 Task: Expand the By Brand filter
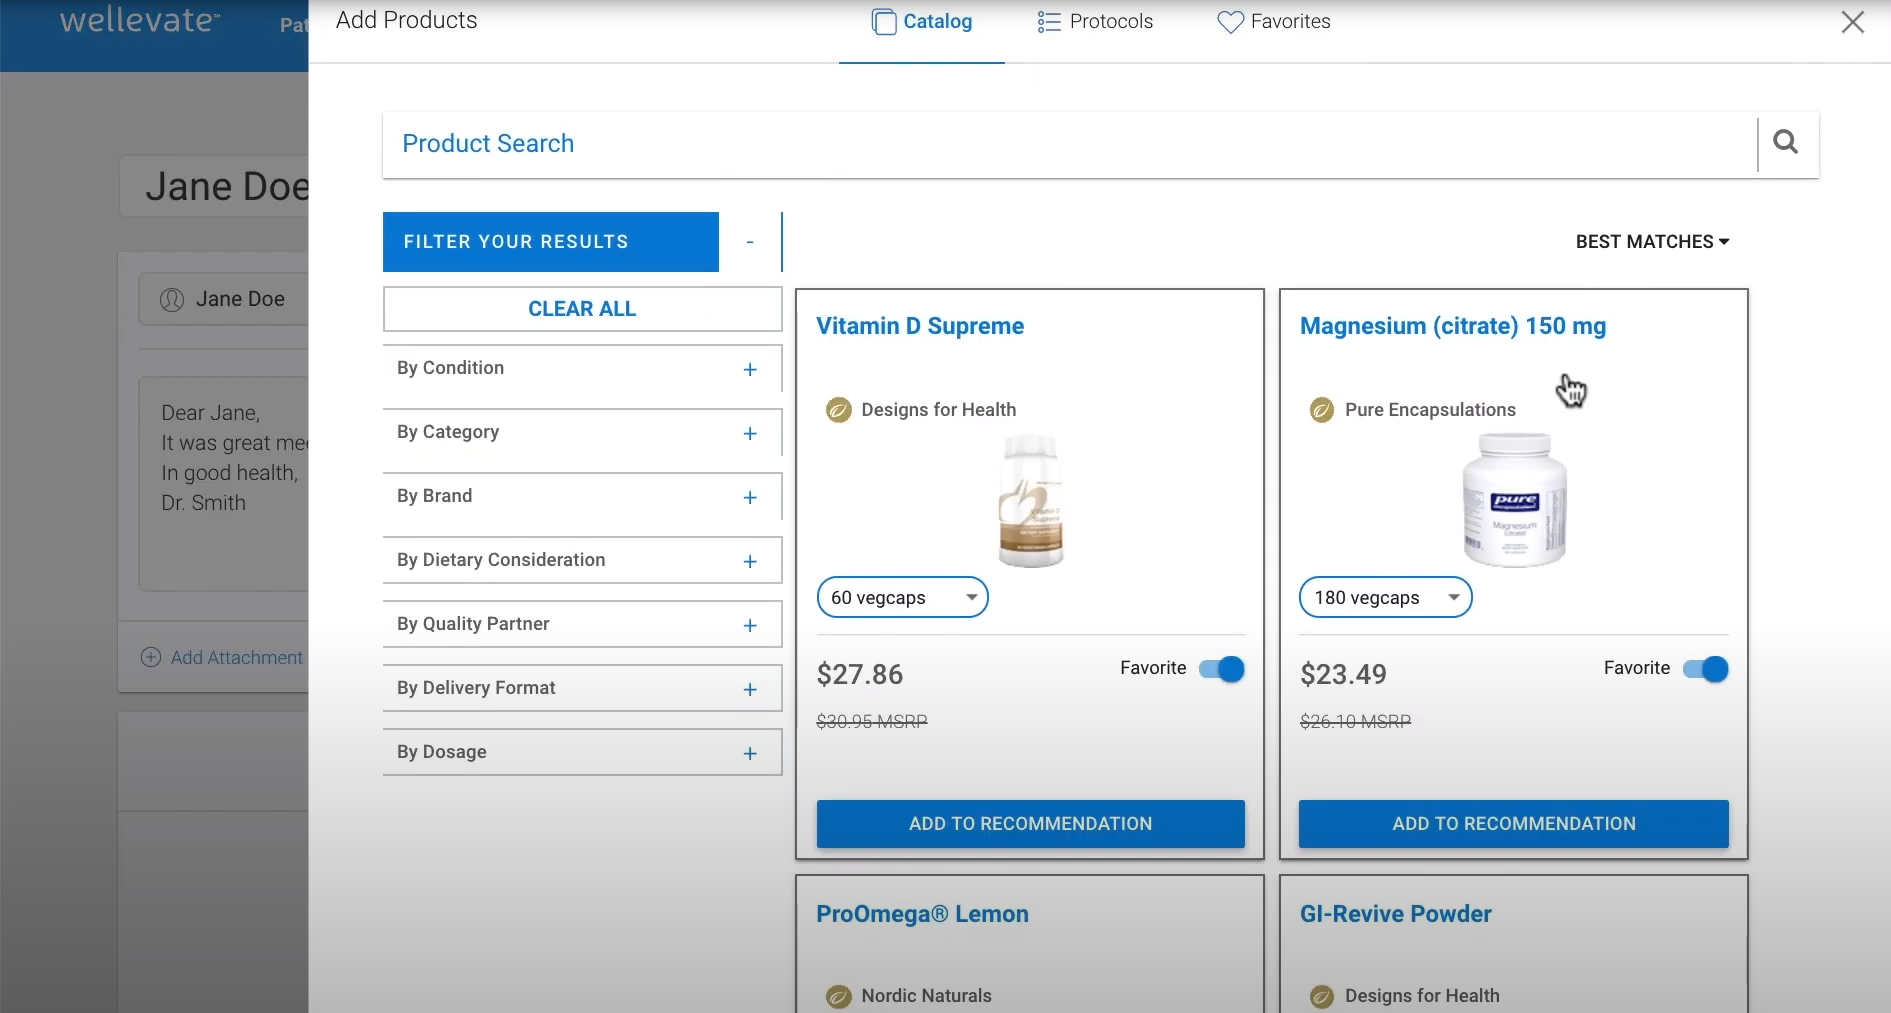582,497
